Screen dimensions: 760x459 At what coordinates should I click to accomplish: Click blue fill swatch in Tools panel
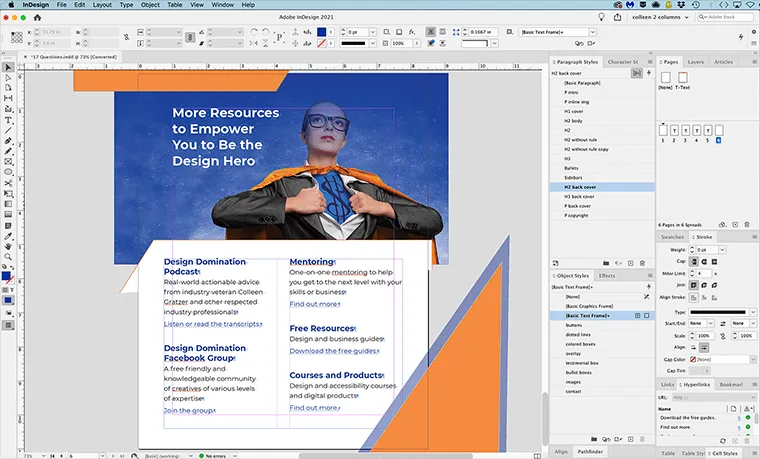point(6,276)
